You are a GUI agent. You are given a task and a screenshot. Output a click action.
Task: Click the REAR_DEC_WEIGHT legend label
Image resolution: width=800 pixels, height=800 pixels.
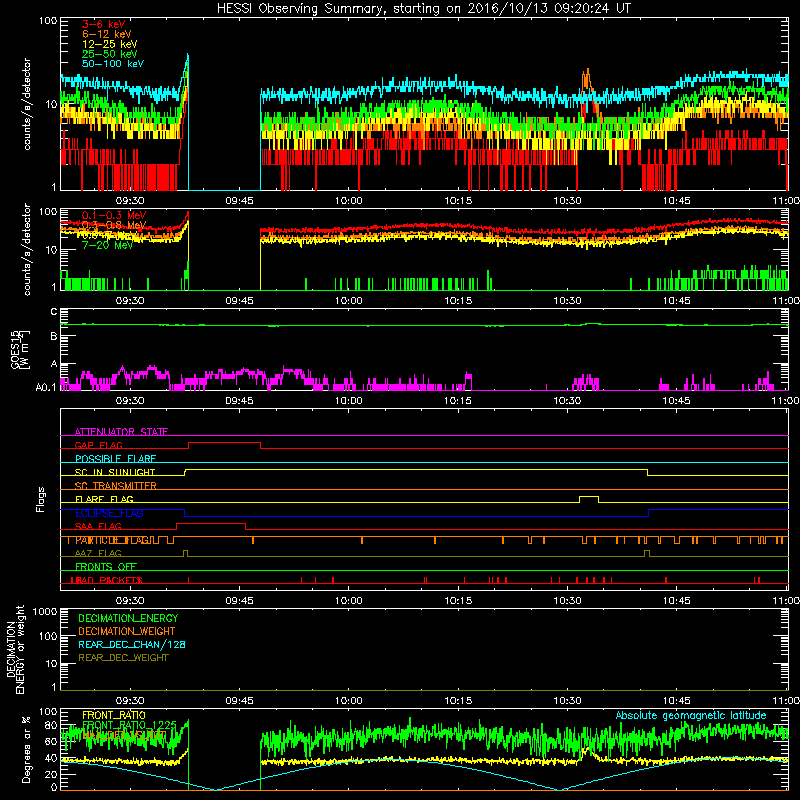tap(123, 658)
